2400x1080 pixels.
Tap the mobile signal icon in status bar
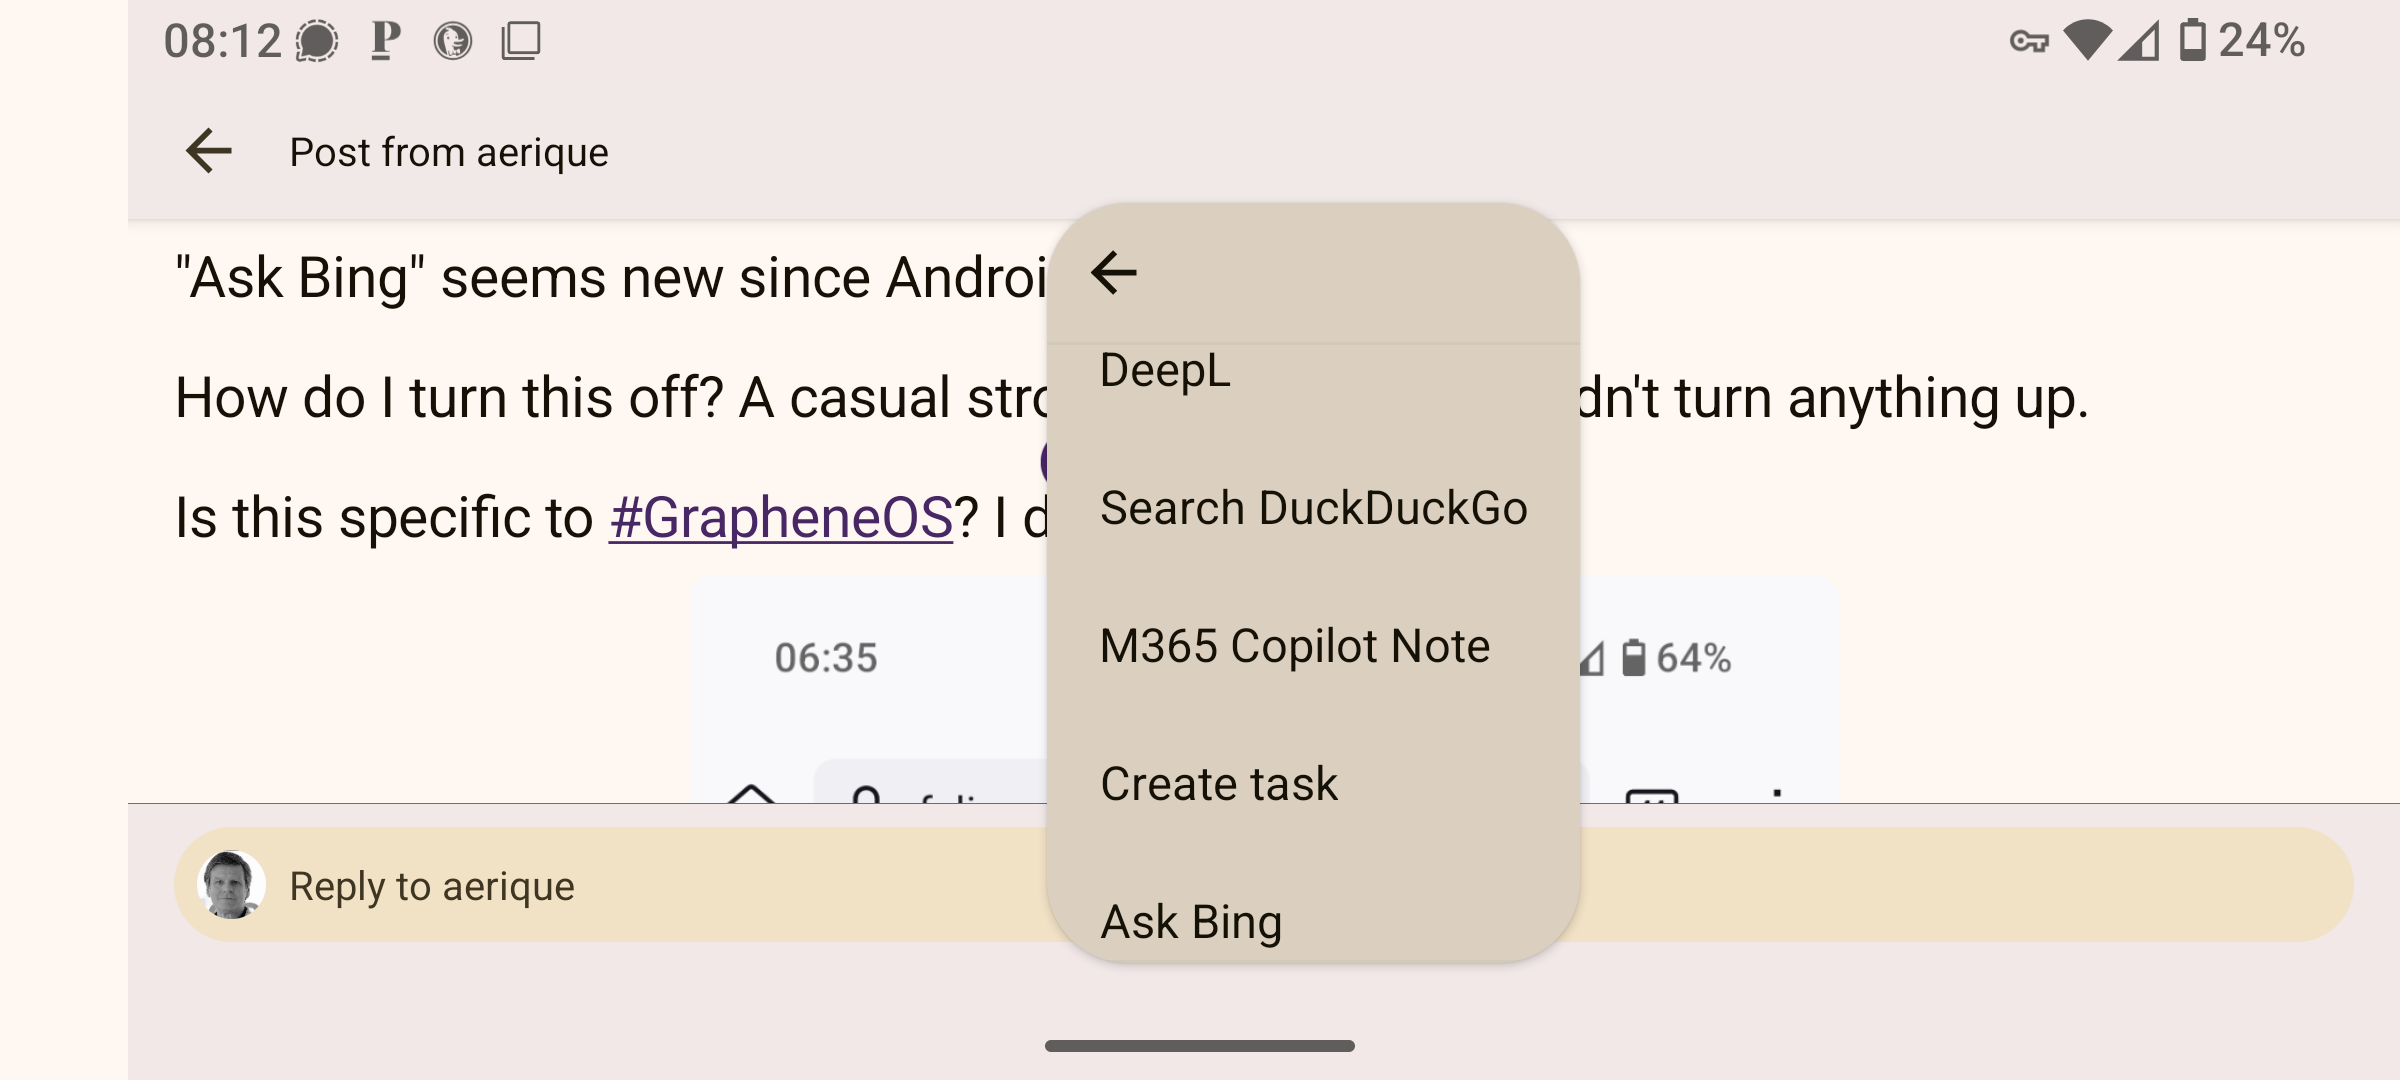click(x=2140, y=41)
